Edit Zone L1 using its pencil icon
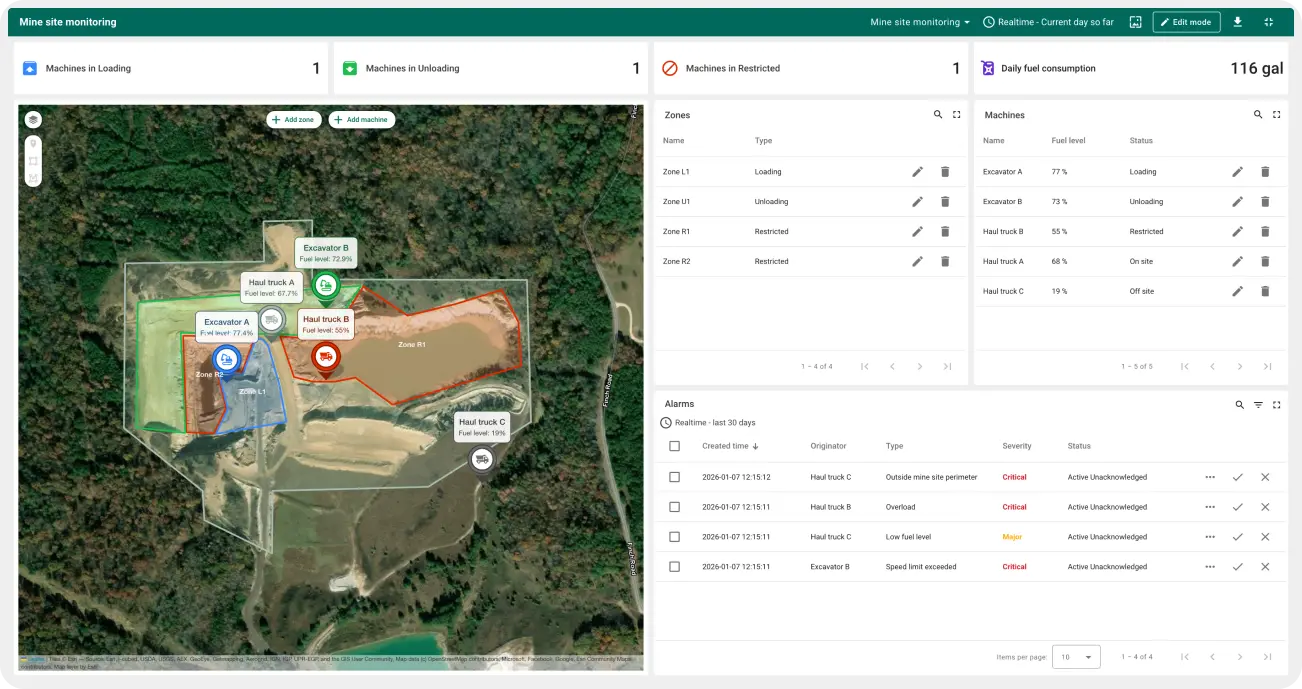This screenshot has height=689, width=1302. pyautogui.click(x=917, y=171)
